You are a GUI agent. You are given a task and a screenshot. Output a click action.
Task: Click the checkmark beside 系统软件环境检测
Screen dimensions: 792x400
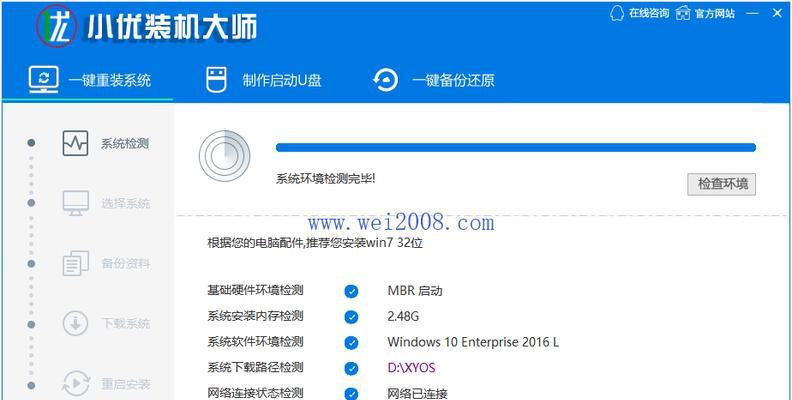[x=351, y=342]
